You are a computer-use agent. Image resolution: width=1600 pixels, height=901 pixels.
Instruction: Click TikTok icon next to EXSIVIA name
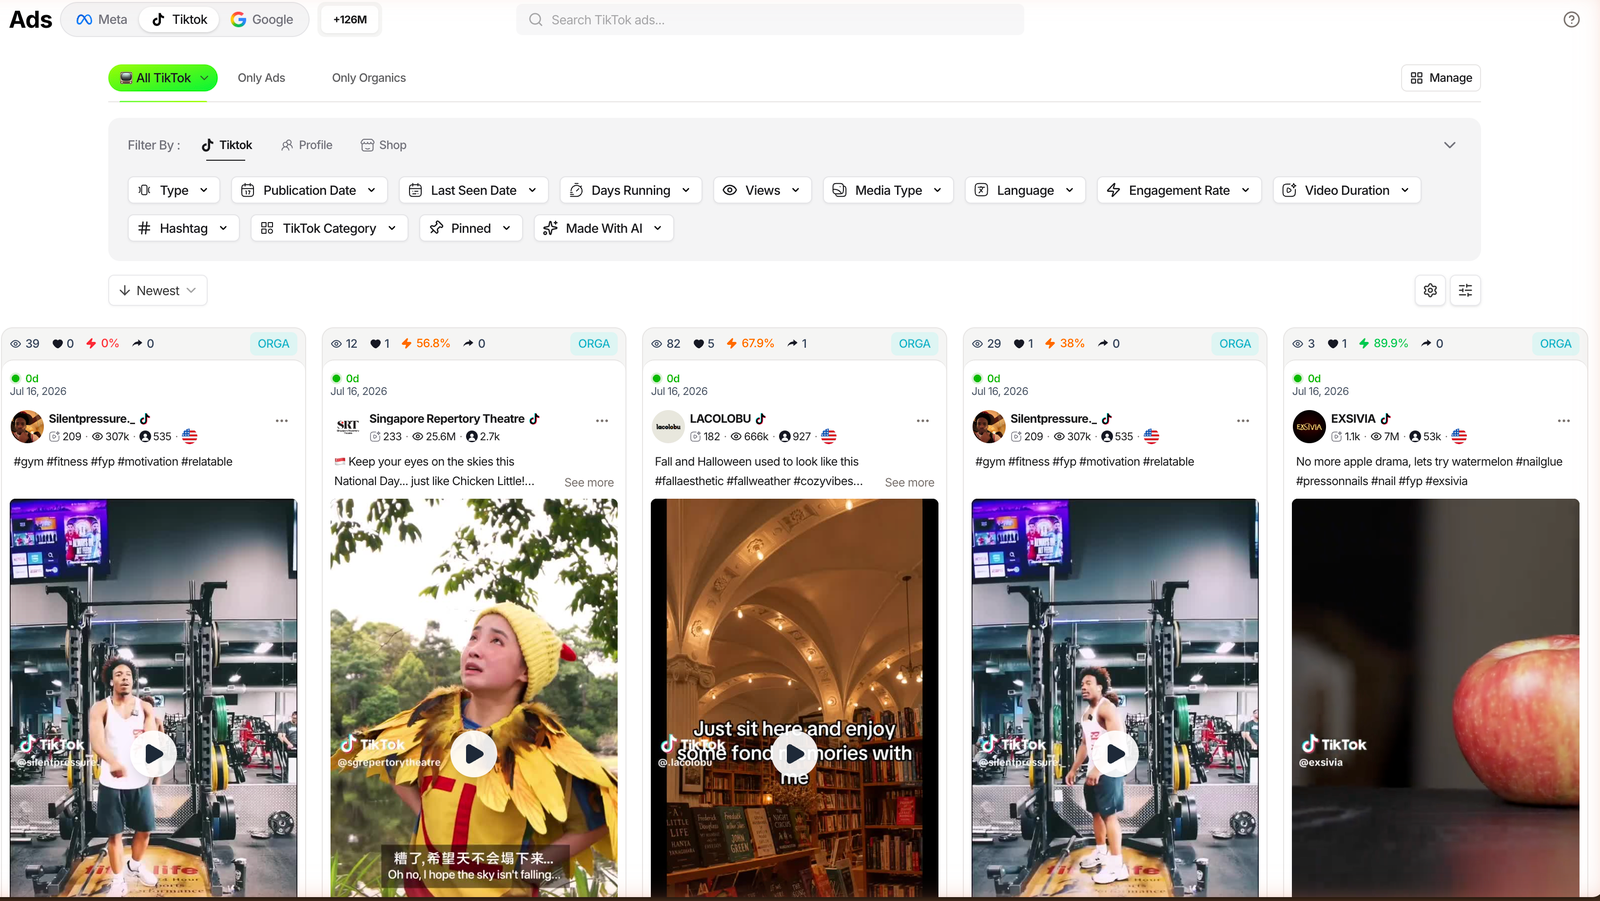1386,419
